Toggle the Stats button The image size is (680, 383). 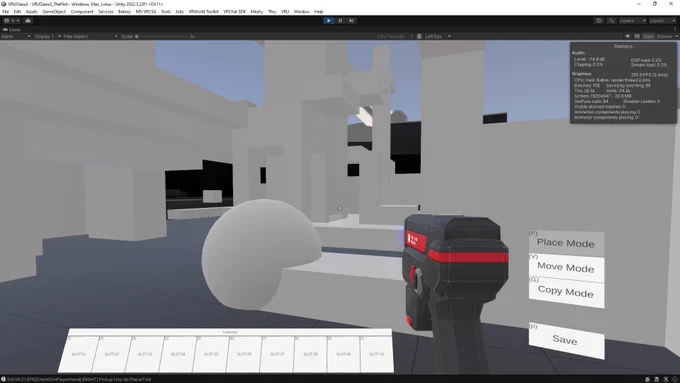coord(648,36)
